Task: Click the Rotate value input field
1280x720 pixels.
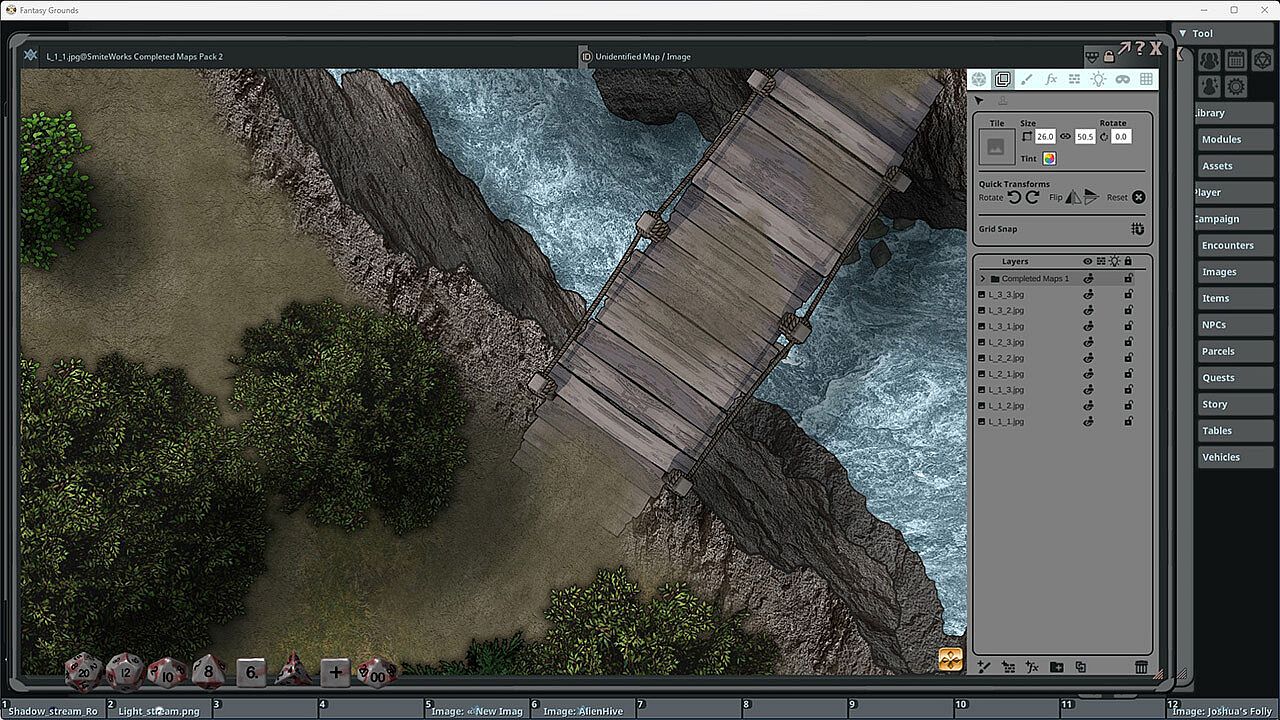Action: [x=1121, y=136]
